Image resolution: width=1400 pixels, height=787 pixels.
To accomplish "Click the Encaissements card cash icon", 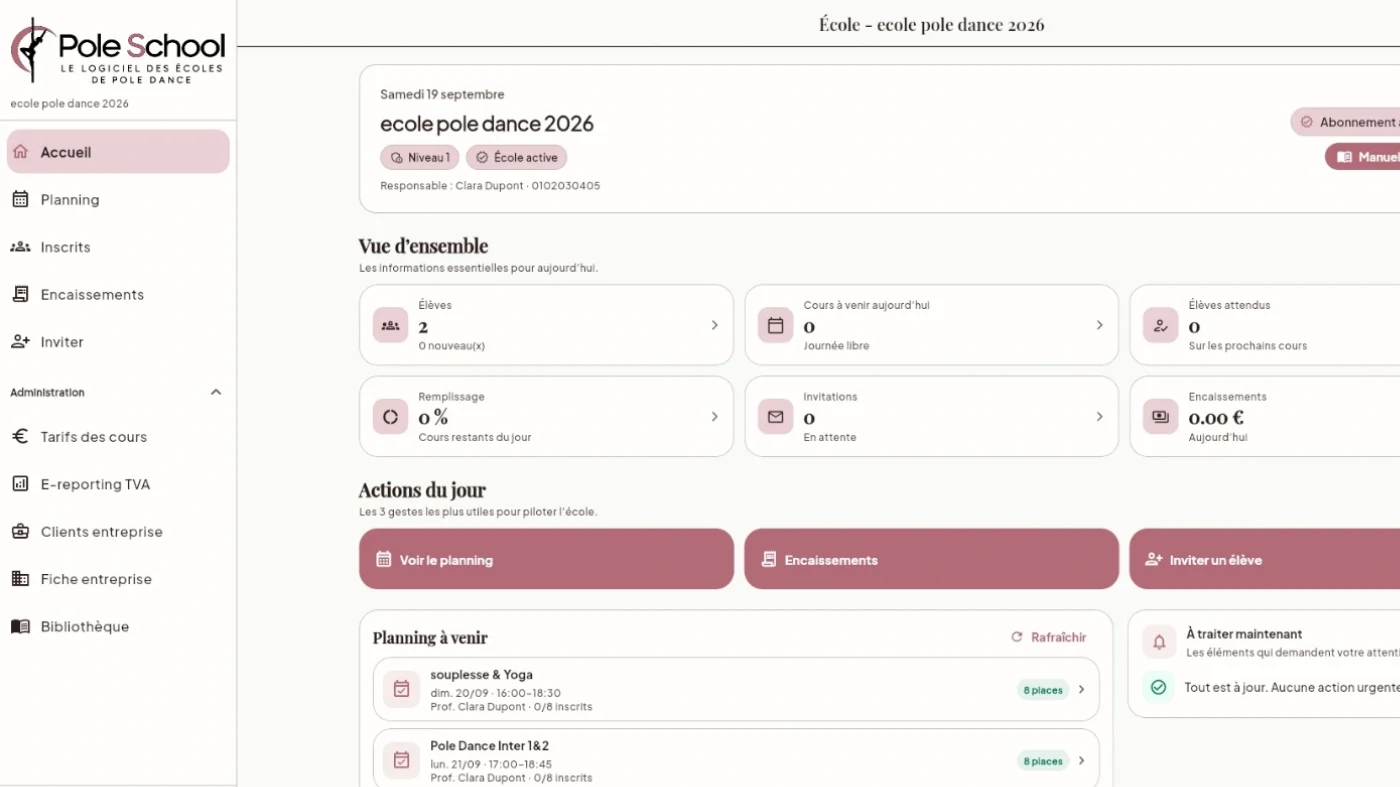I will pos(1160,416).
